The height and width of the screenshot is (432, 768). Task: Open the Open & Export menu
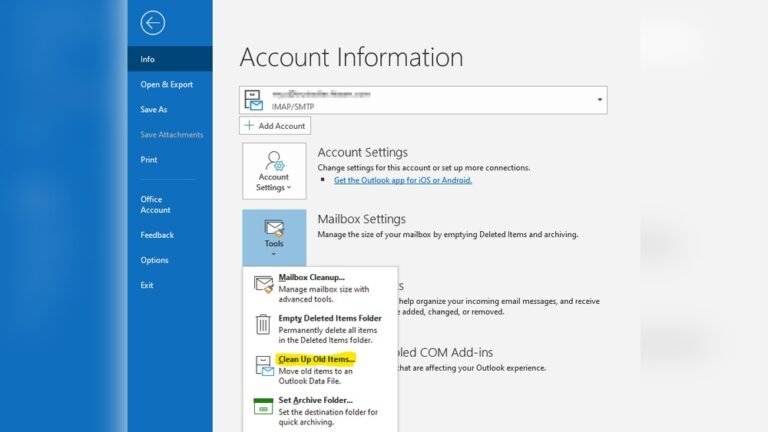pyautogui.click(x=167, y=84)
